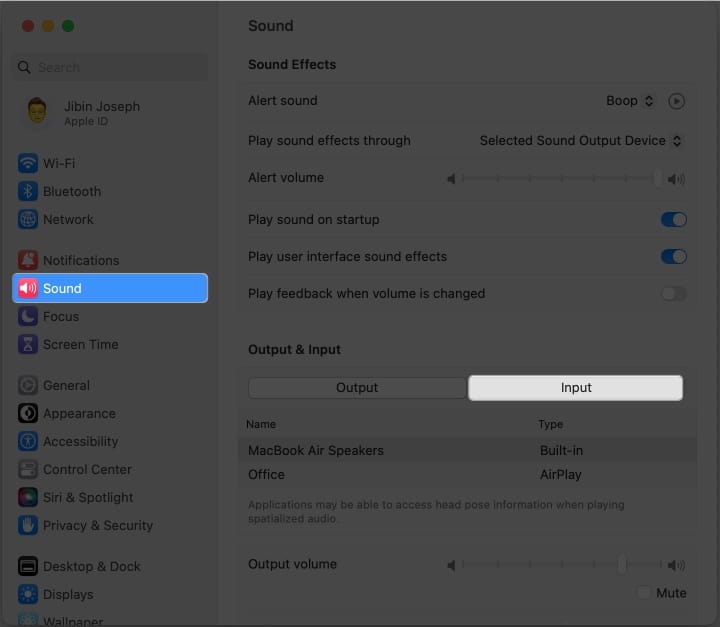Click the high alert volume speaker icon
Image resolution: width=720 pixels, height=627 pixels.
(676, 179)
